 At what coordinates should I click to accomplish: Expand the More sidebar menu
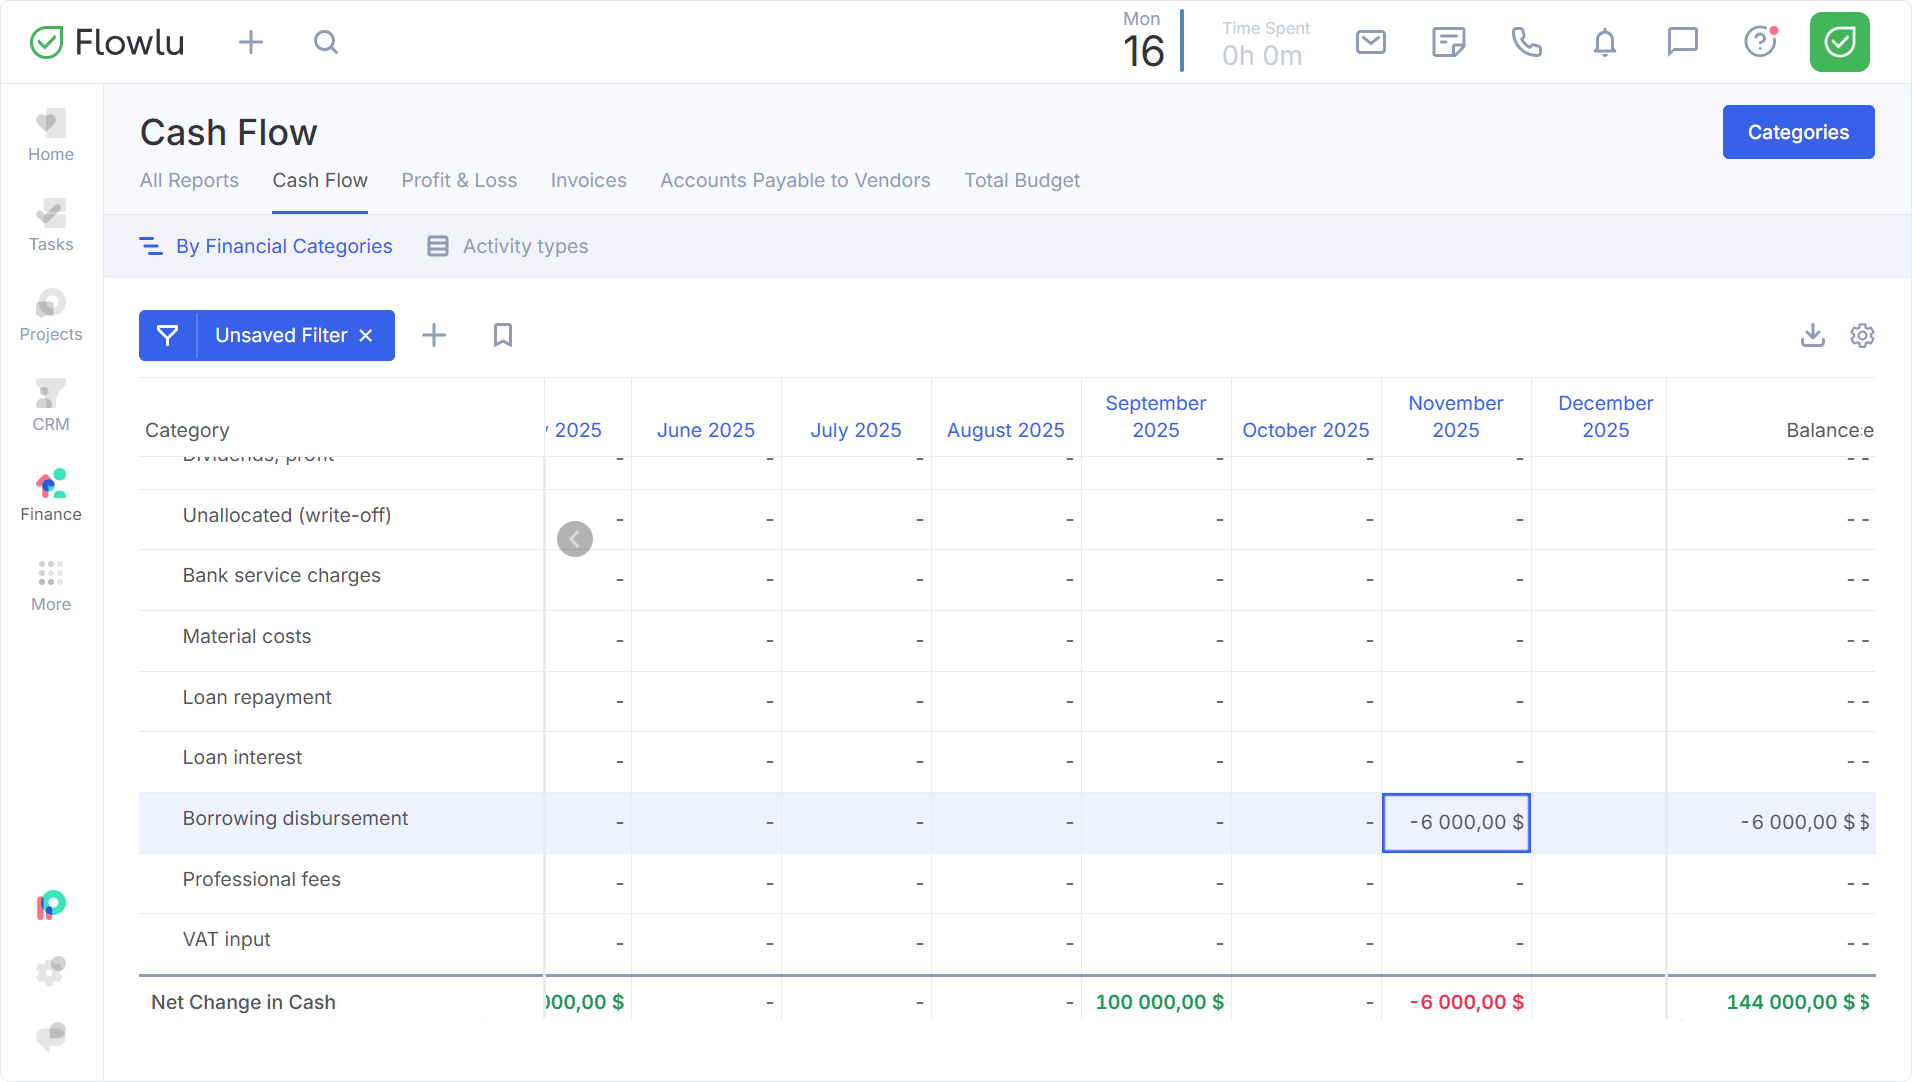coord(51,586)
